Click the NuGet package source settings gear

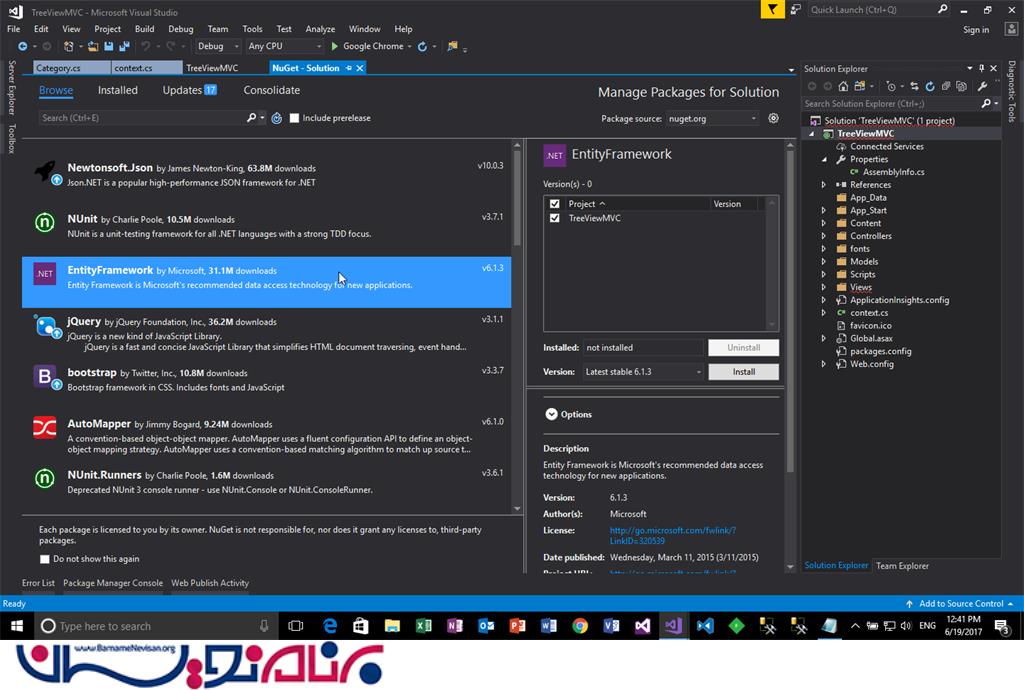pyautogui.click(x=773, y=118)
